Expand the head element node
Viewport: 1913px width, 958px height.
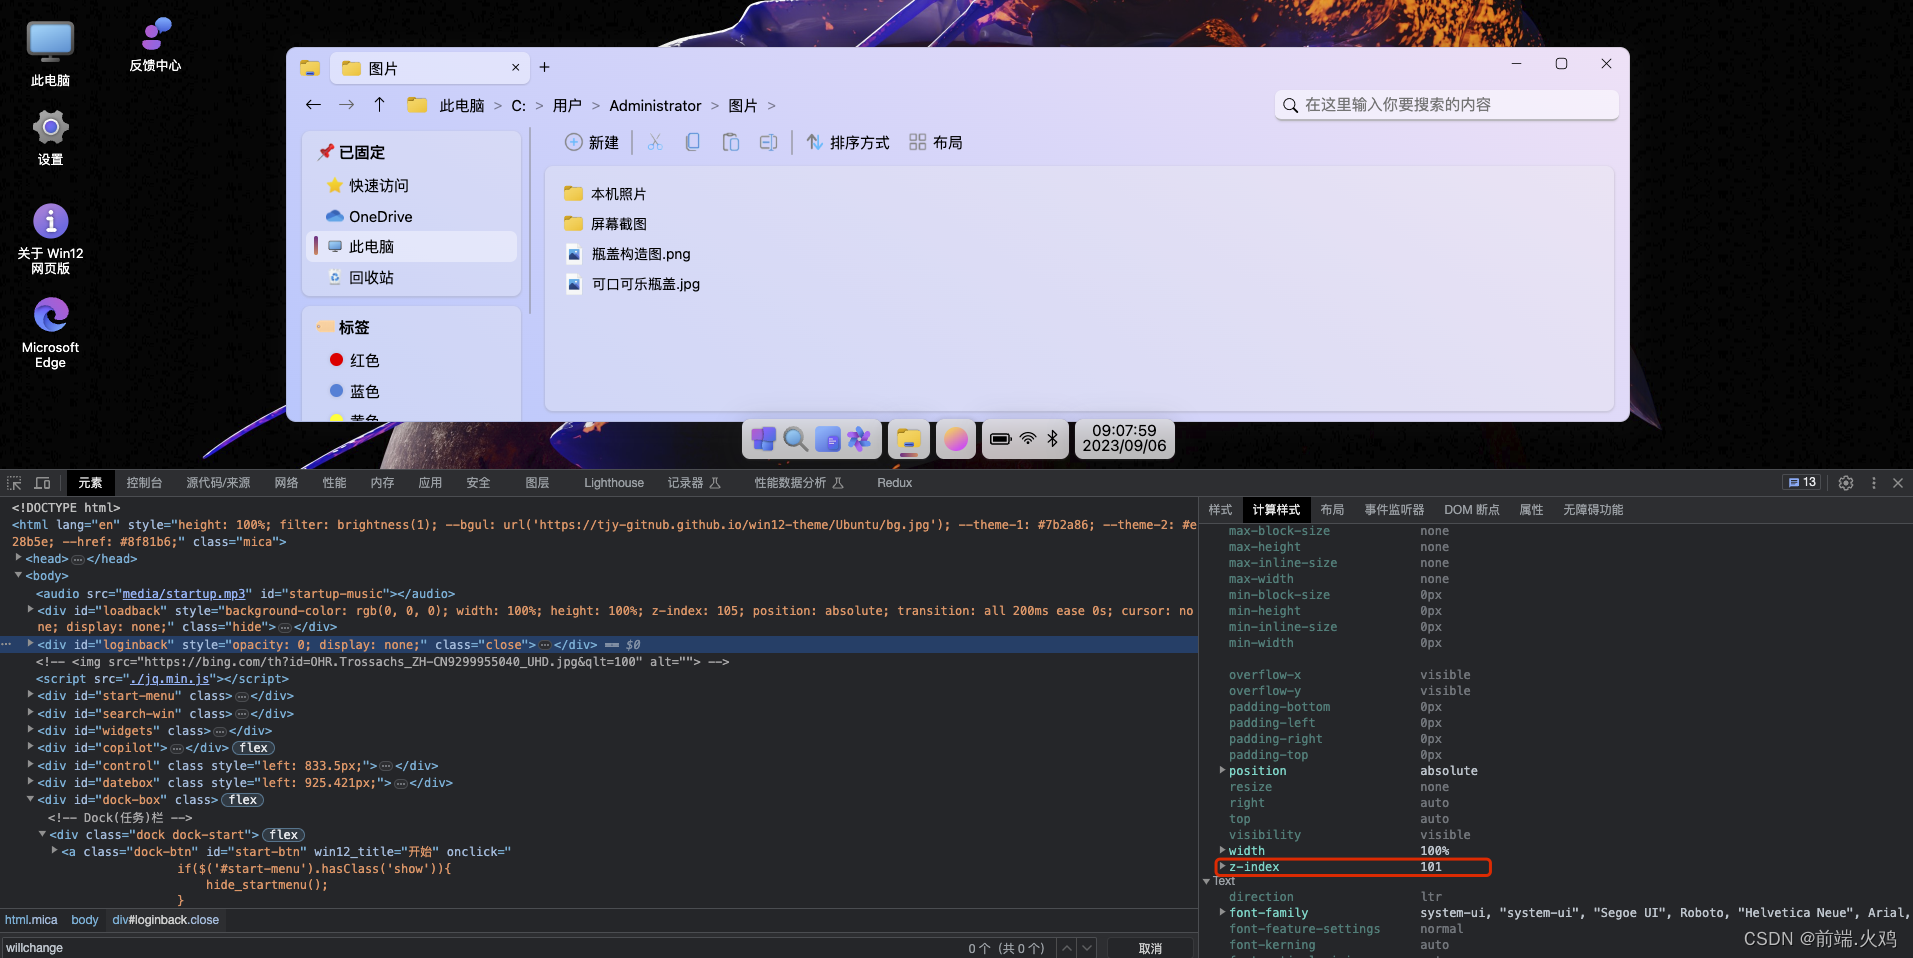coord(18,558)
